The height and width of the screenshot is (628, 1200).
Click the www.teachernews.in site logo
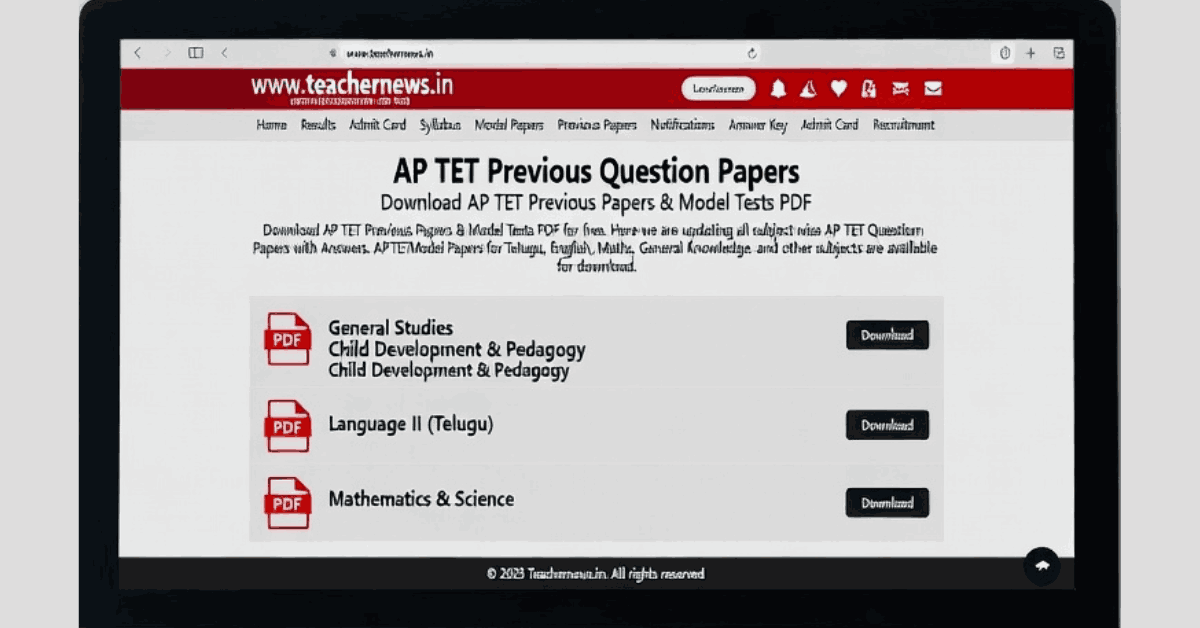(x=351, y=87)
